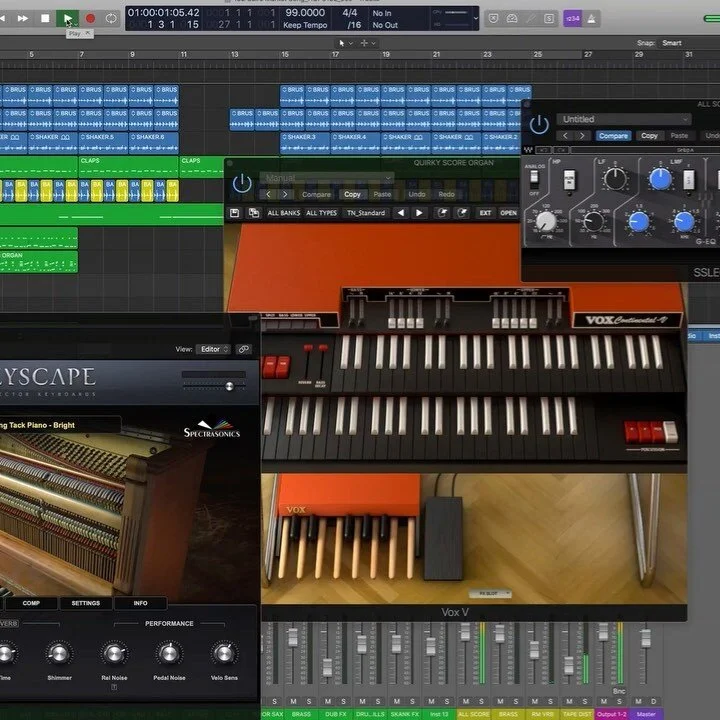Image resolution: width=720 pixels, height=720 pixels.
Task: Open the Untitled preset dropdown in SSL EQ
Action: click(624, 119)
